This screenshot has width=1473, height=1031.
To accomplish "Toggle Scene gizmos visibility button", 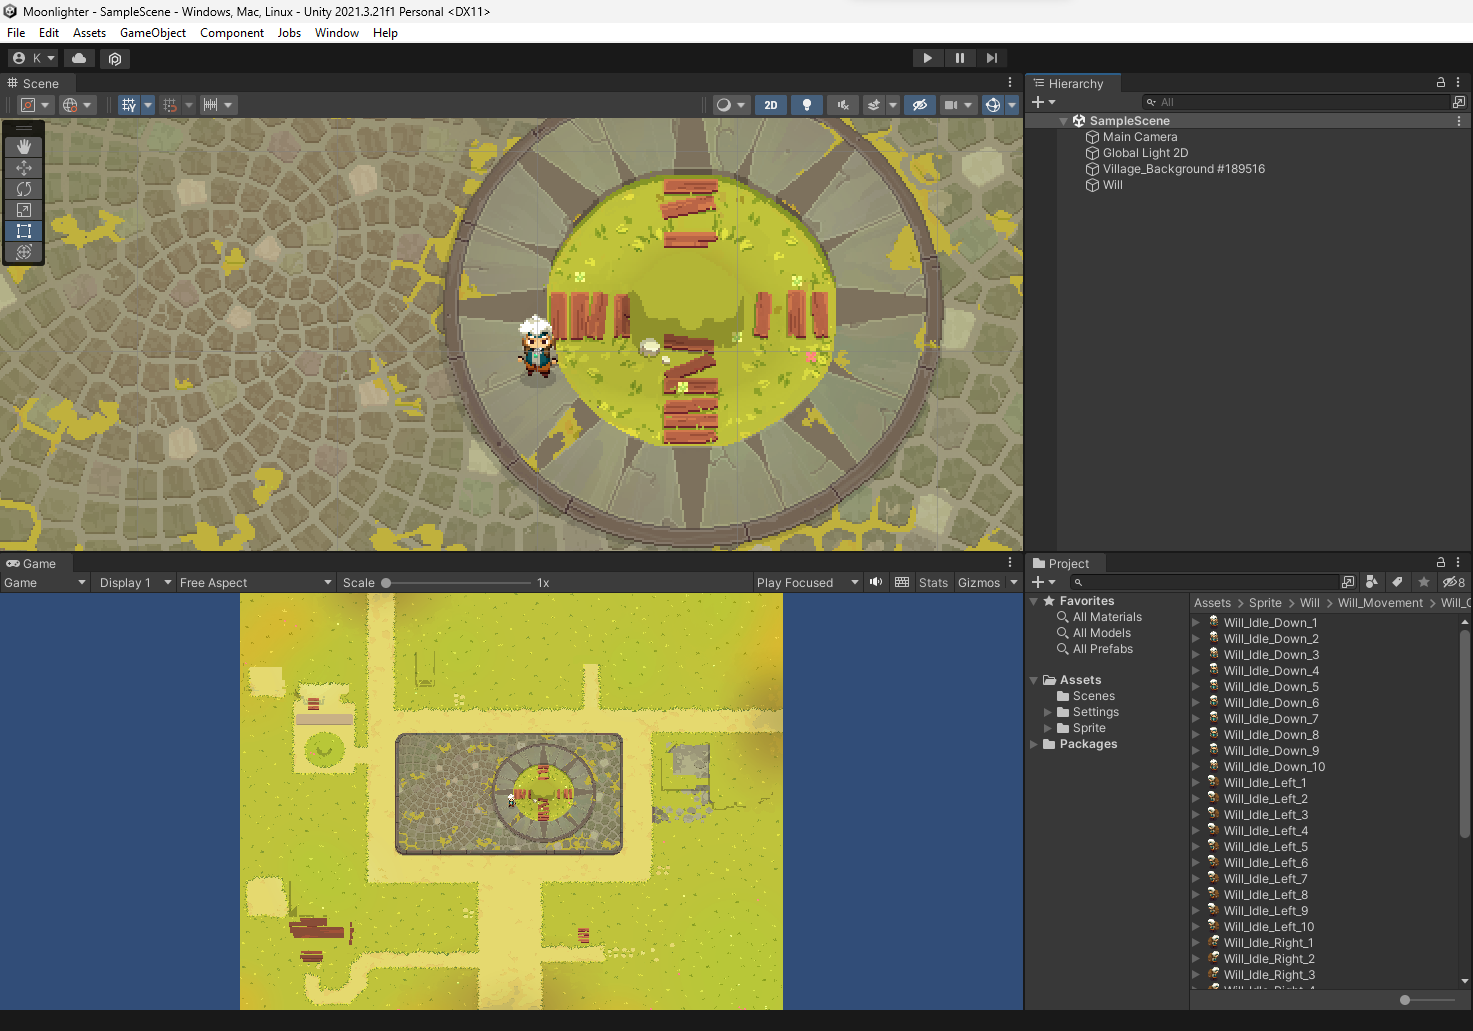I will [992, 105].
